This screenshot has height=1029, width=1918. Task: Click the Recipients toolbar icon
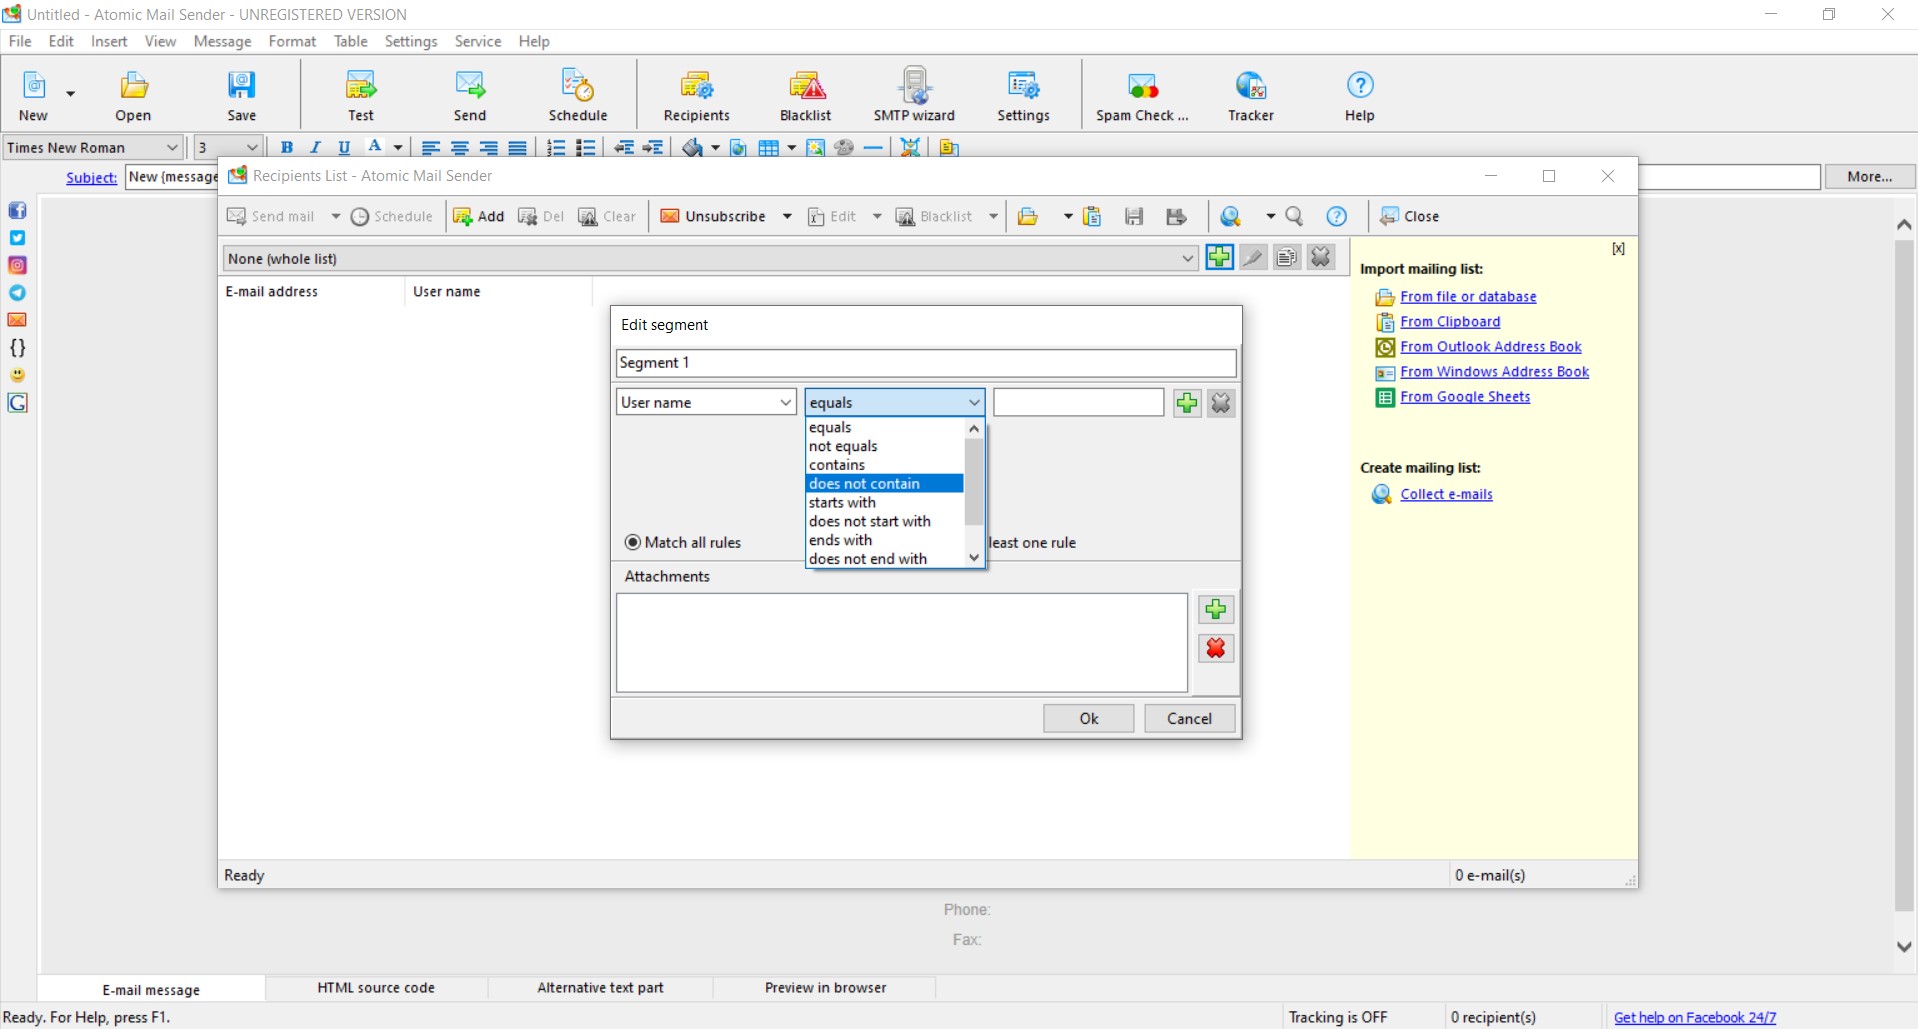696,95
